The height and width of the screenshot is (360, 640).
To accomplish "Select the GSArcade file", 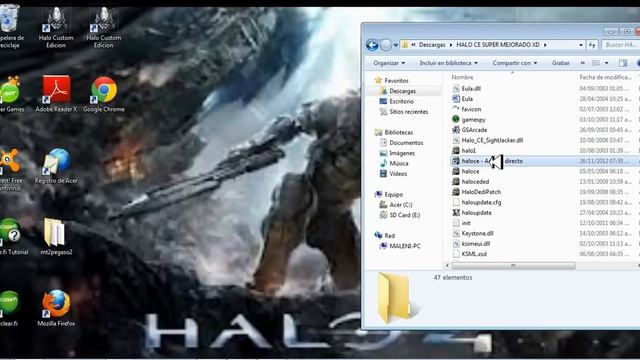I will [474, 130].
